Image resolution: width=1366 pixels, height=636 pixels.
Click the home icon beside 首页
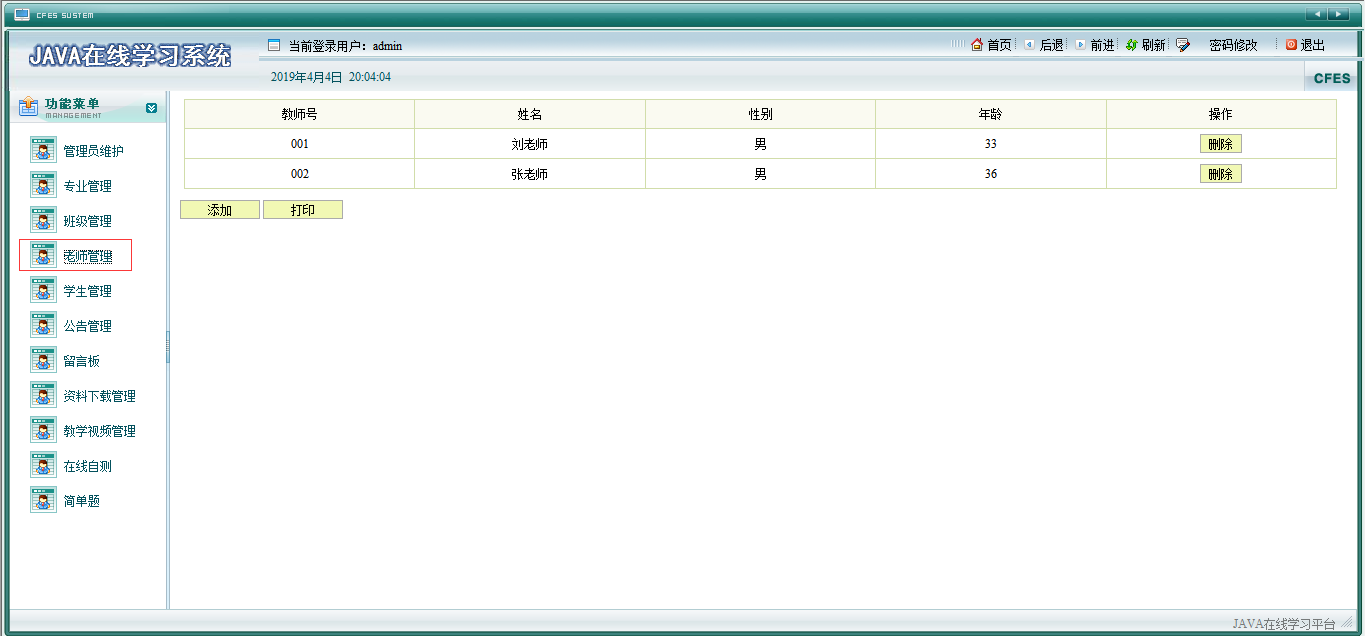[977, 45]
